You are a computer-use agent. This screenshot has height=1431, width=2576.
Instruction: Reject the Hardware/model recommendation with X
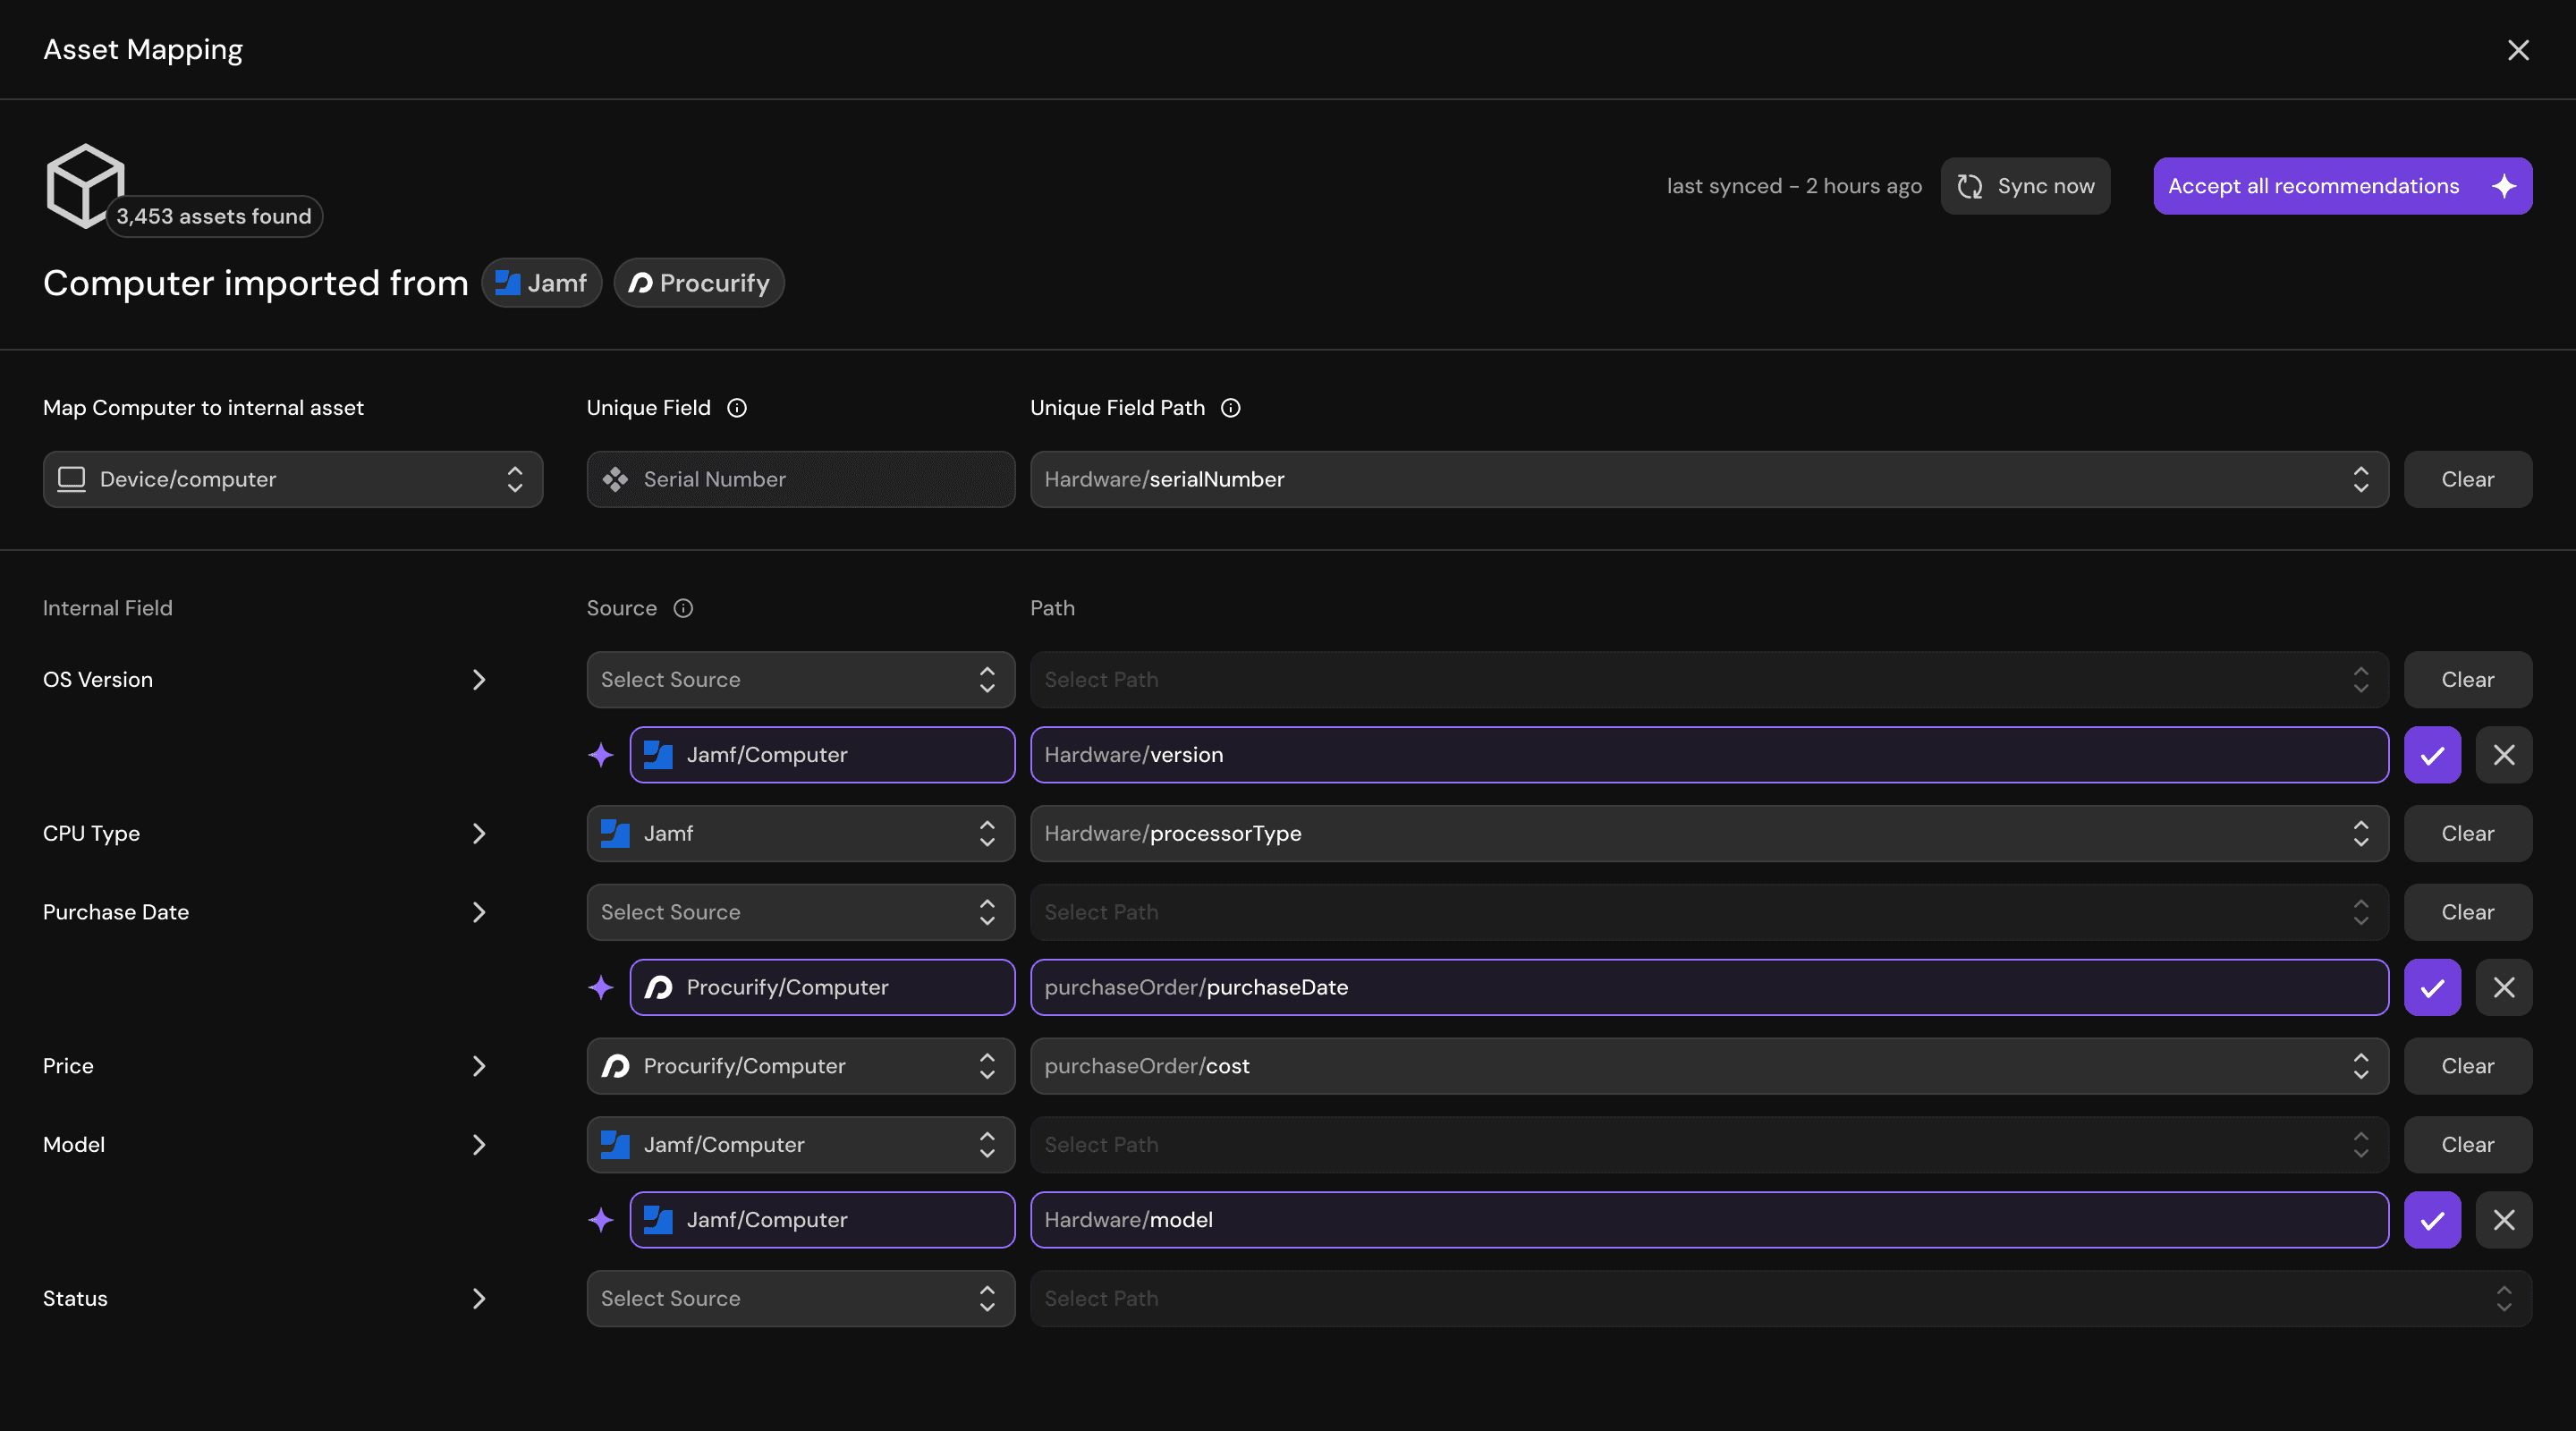tap(2504, 1220)
